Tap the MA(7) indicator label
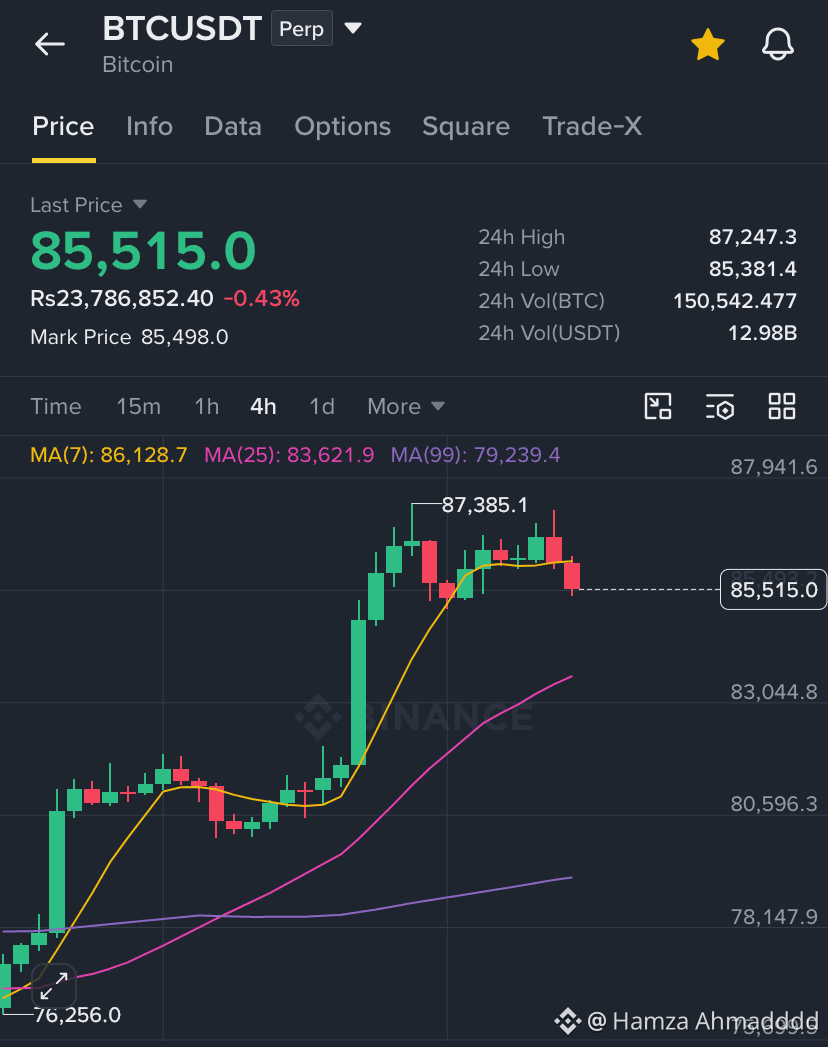This screenshot has height=1047, width=828. (109, 455)
